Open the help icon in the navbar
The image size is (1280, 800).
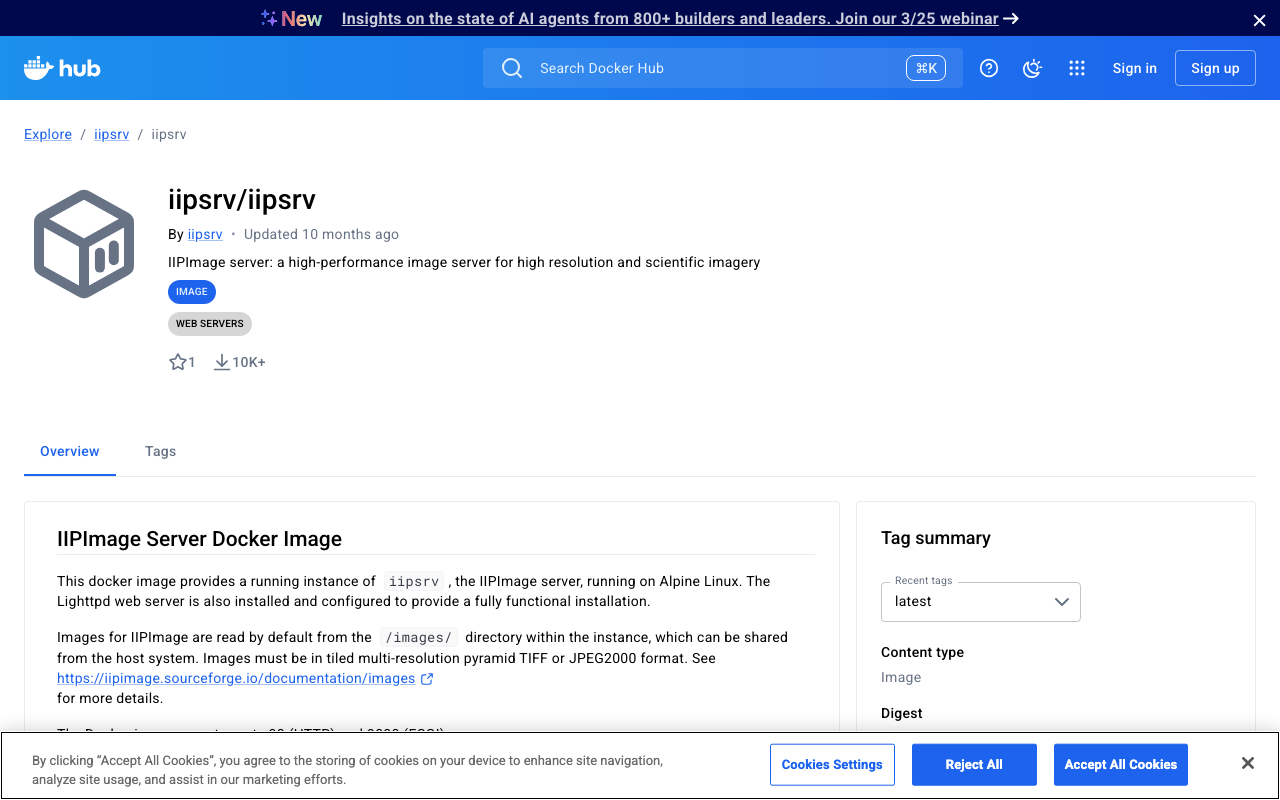(989, 68)
